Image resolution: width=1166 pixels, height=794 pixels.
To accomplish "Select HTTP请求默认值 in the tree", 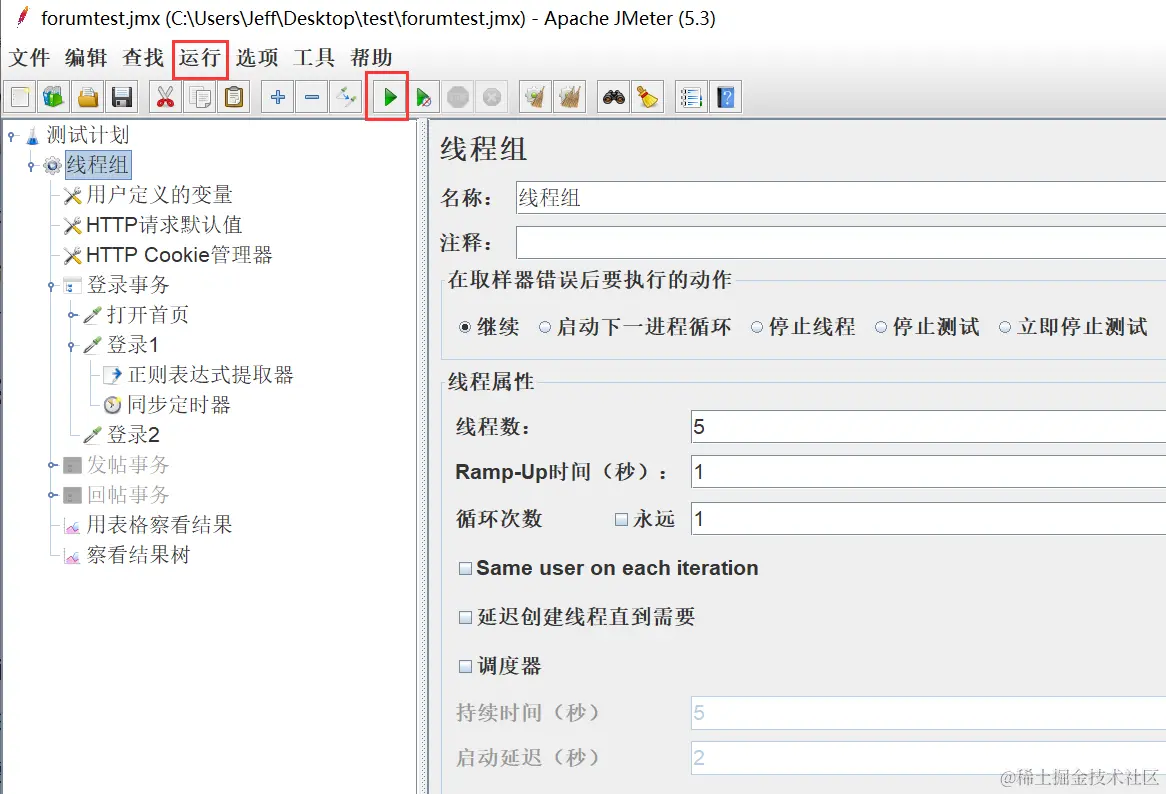I will [164, 225].
